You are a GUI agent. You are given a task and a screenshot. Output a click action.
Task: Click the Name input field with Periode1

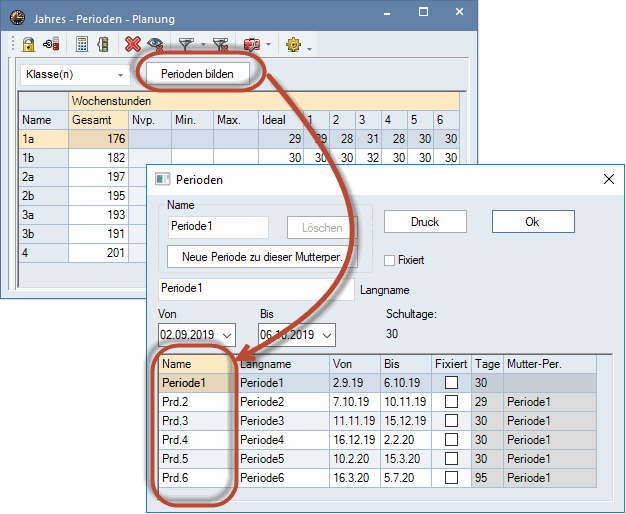218,227
